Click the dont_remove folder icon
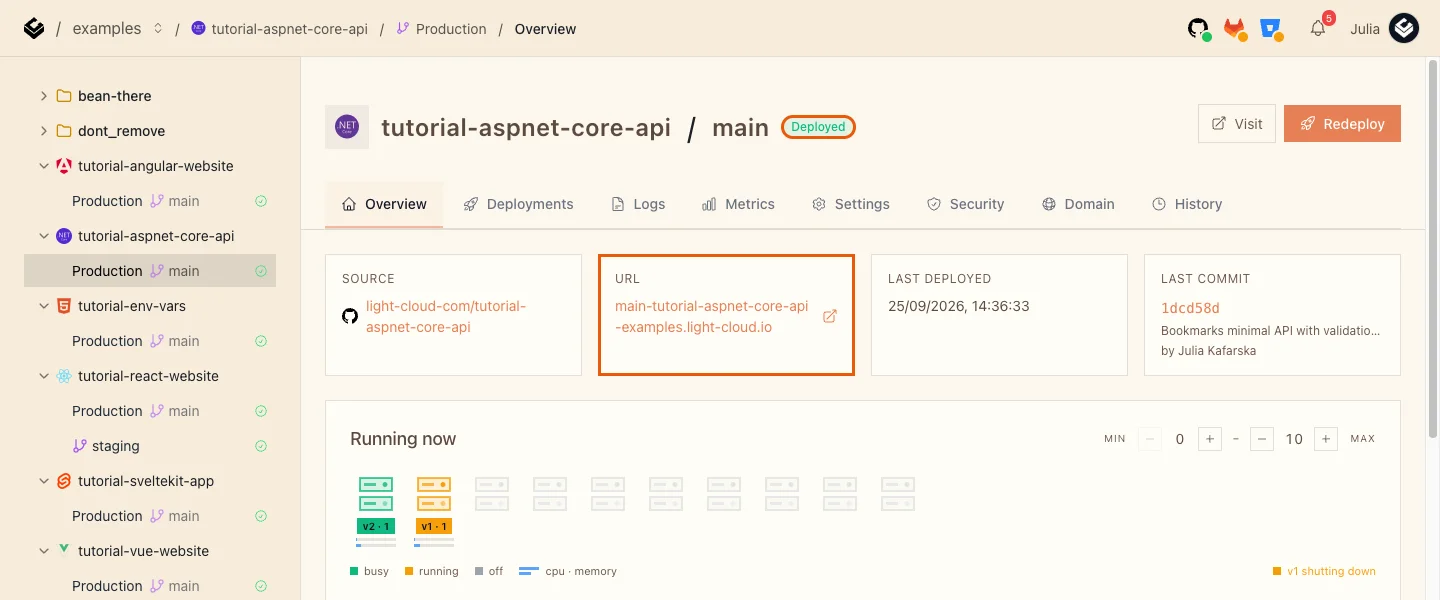 click(64, 131)
